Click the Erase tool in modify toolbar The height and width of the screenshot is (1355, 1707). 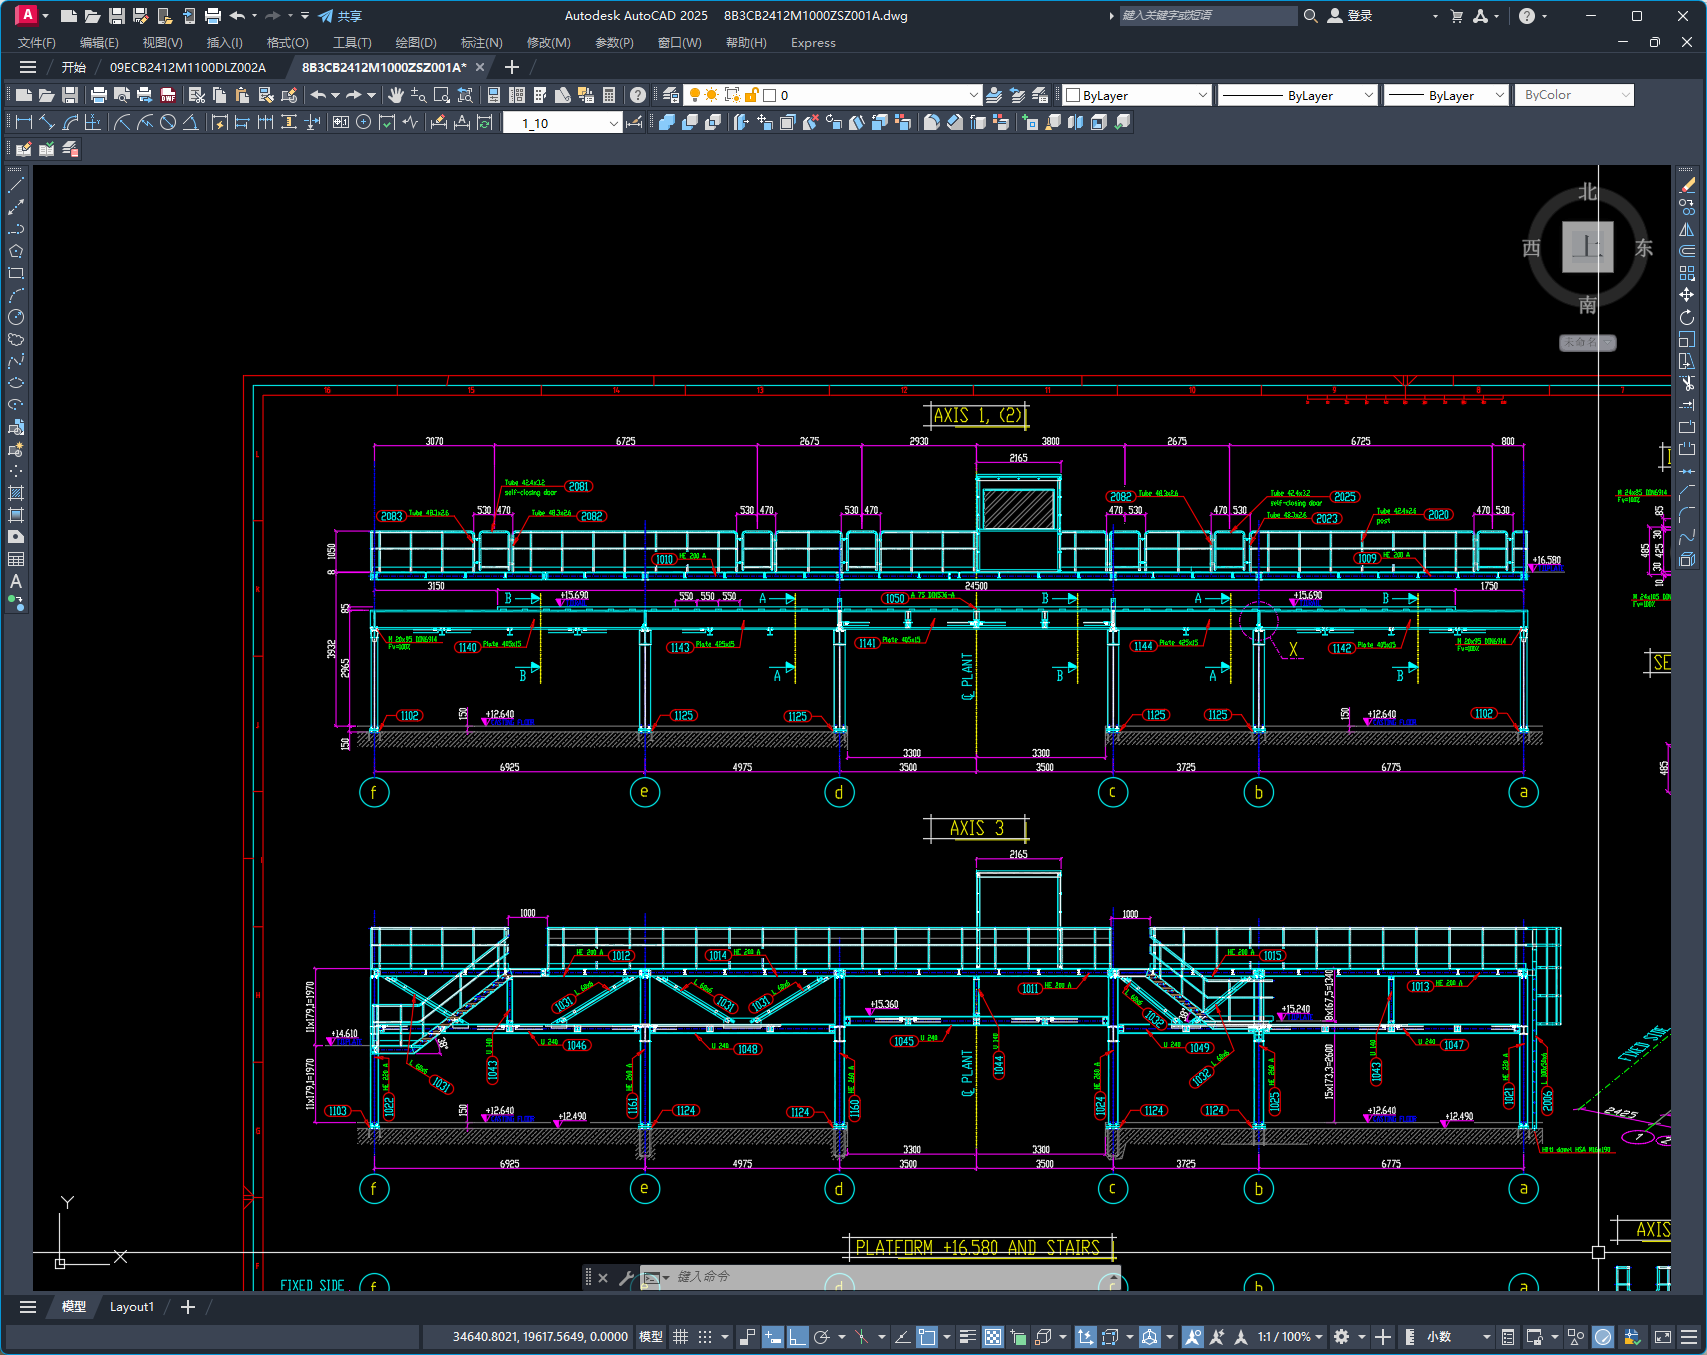coord(1687,185)
